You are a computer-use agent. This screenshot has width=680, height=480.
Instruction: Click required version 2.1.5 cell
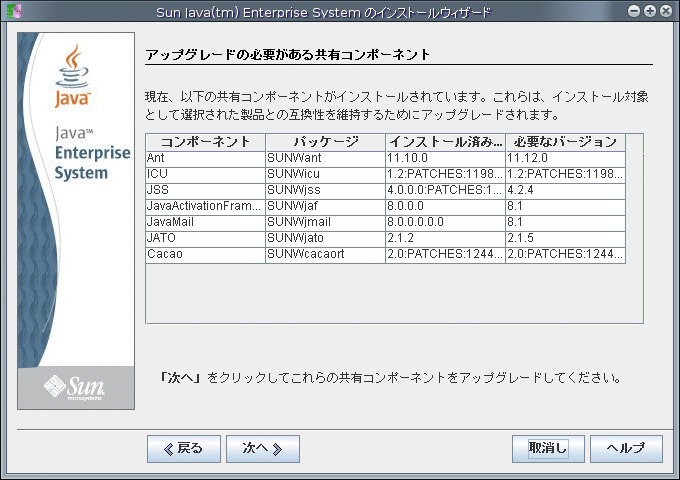[x=566, y=238]
